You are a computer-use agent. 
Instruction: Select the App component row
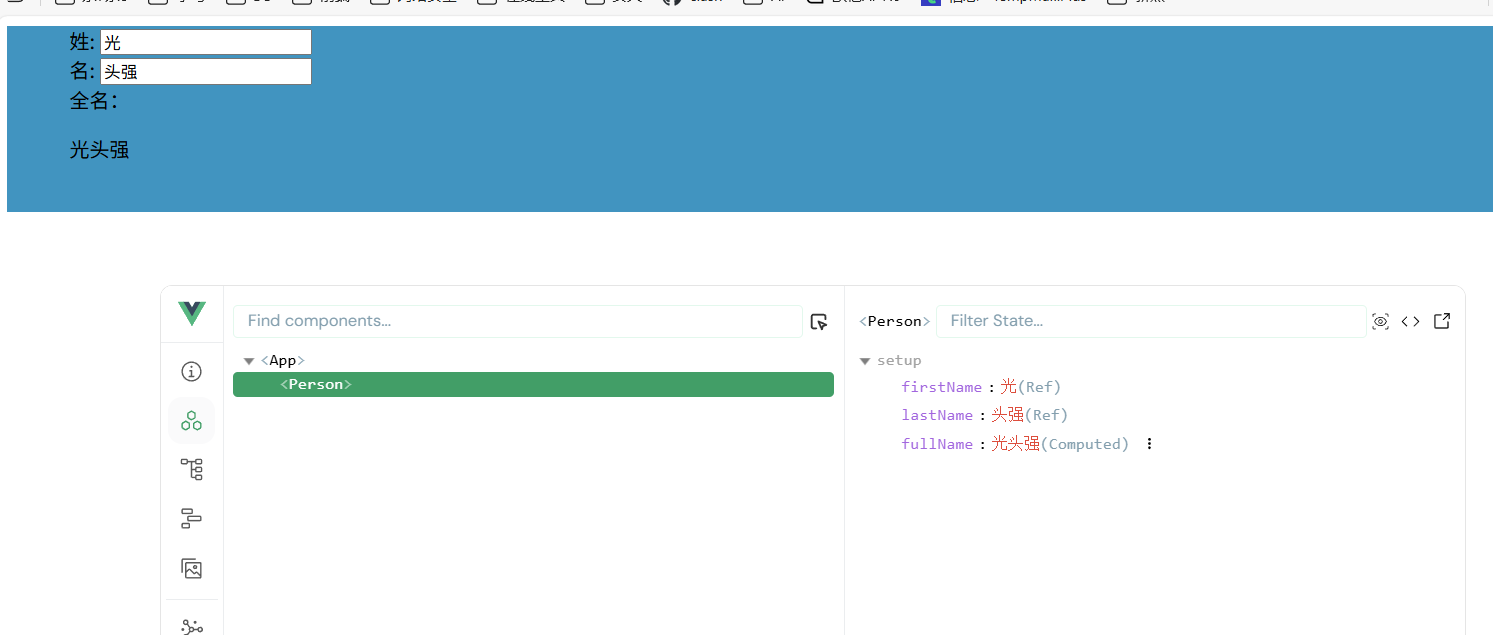(x=533, y=360)
